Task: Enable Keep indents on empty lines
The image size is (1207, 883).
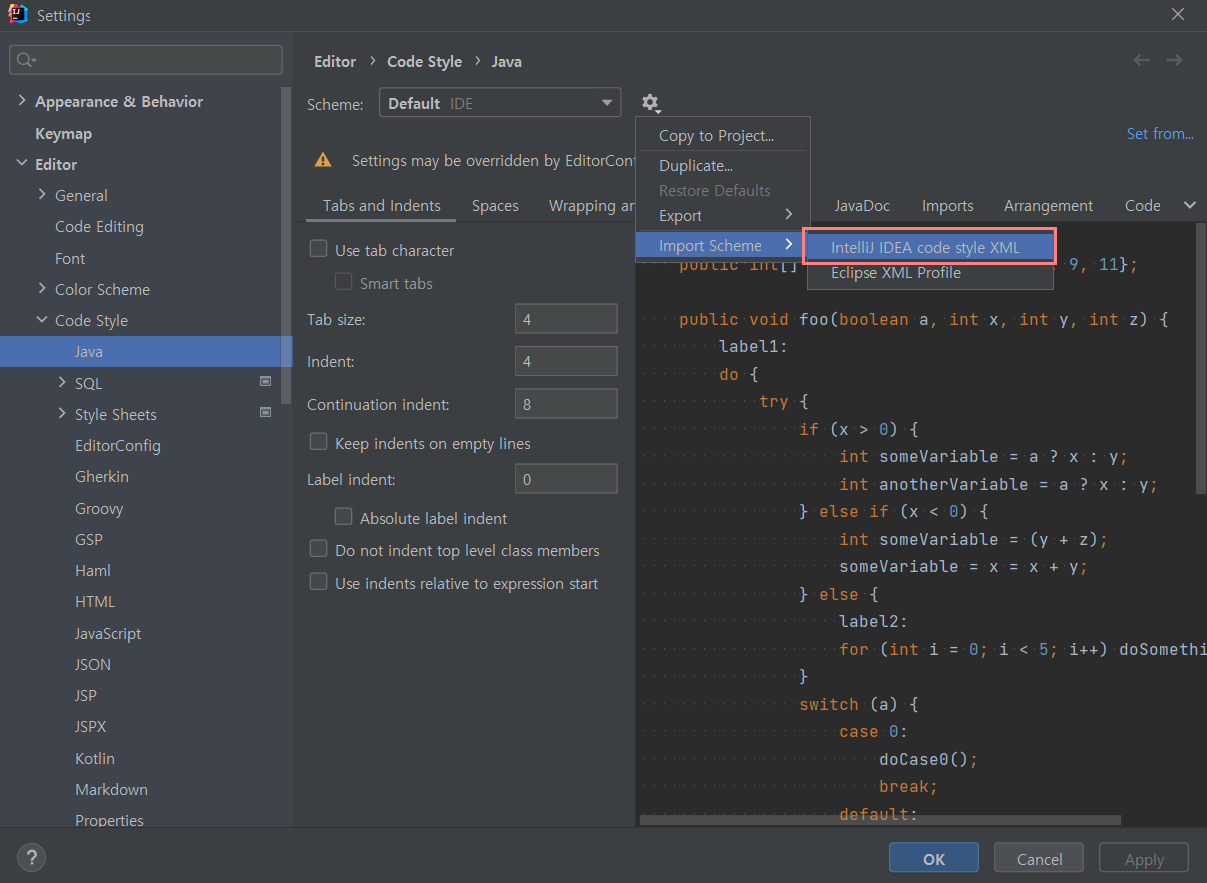Action: [318, 442]
